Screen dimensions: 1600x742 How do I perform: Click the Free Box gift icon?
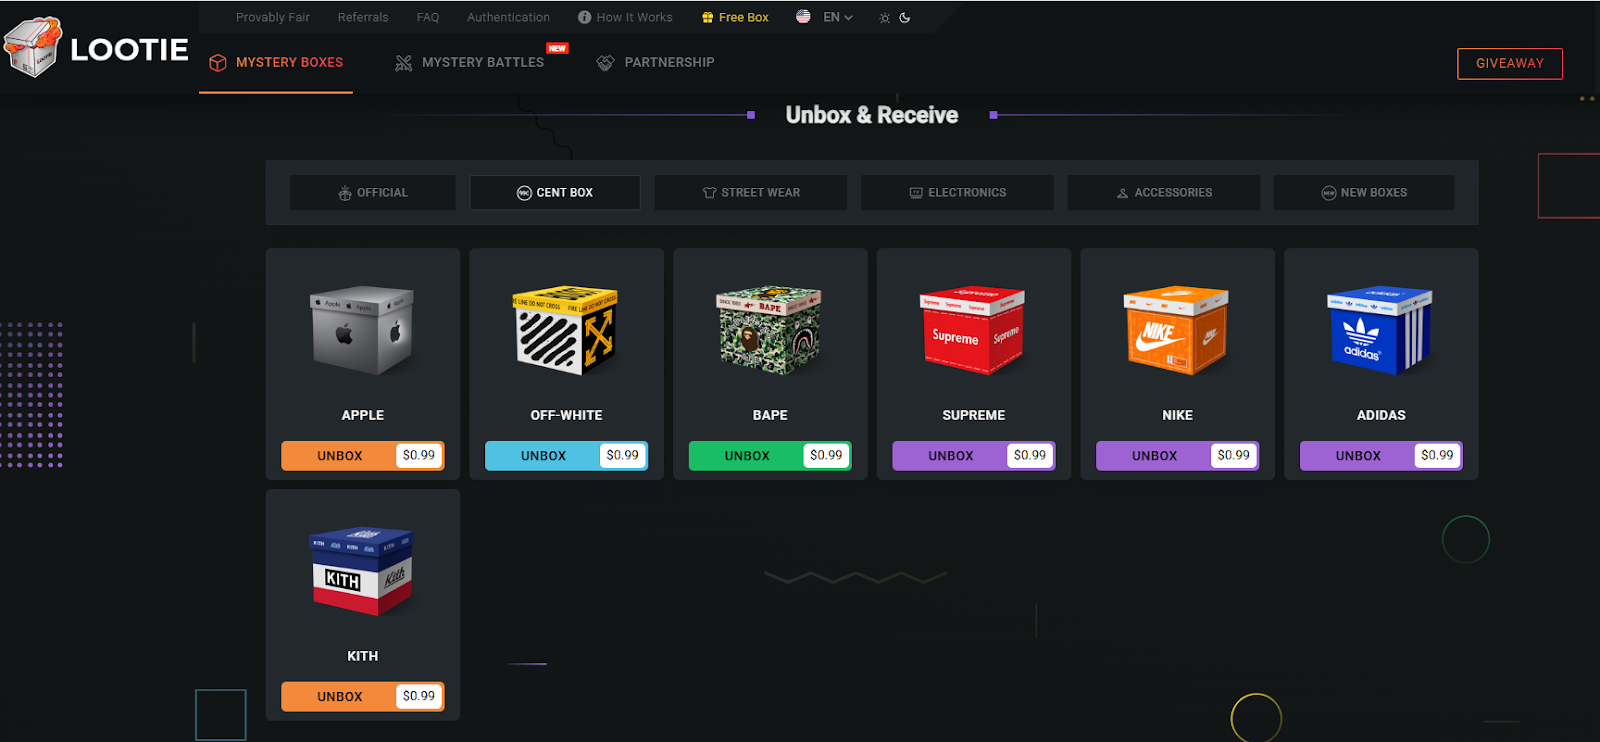click(707, 17)
